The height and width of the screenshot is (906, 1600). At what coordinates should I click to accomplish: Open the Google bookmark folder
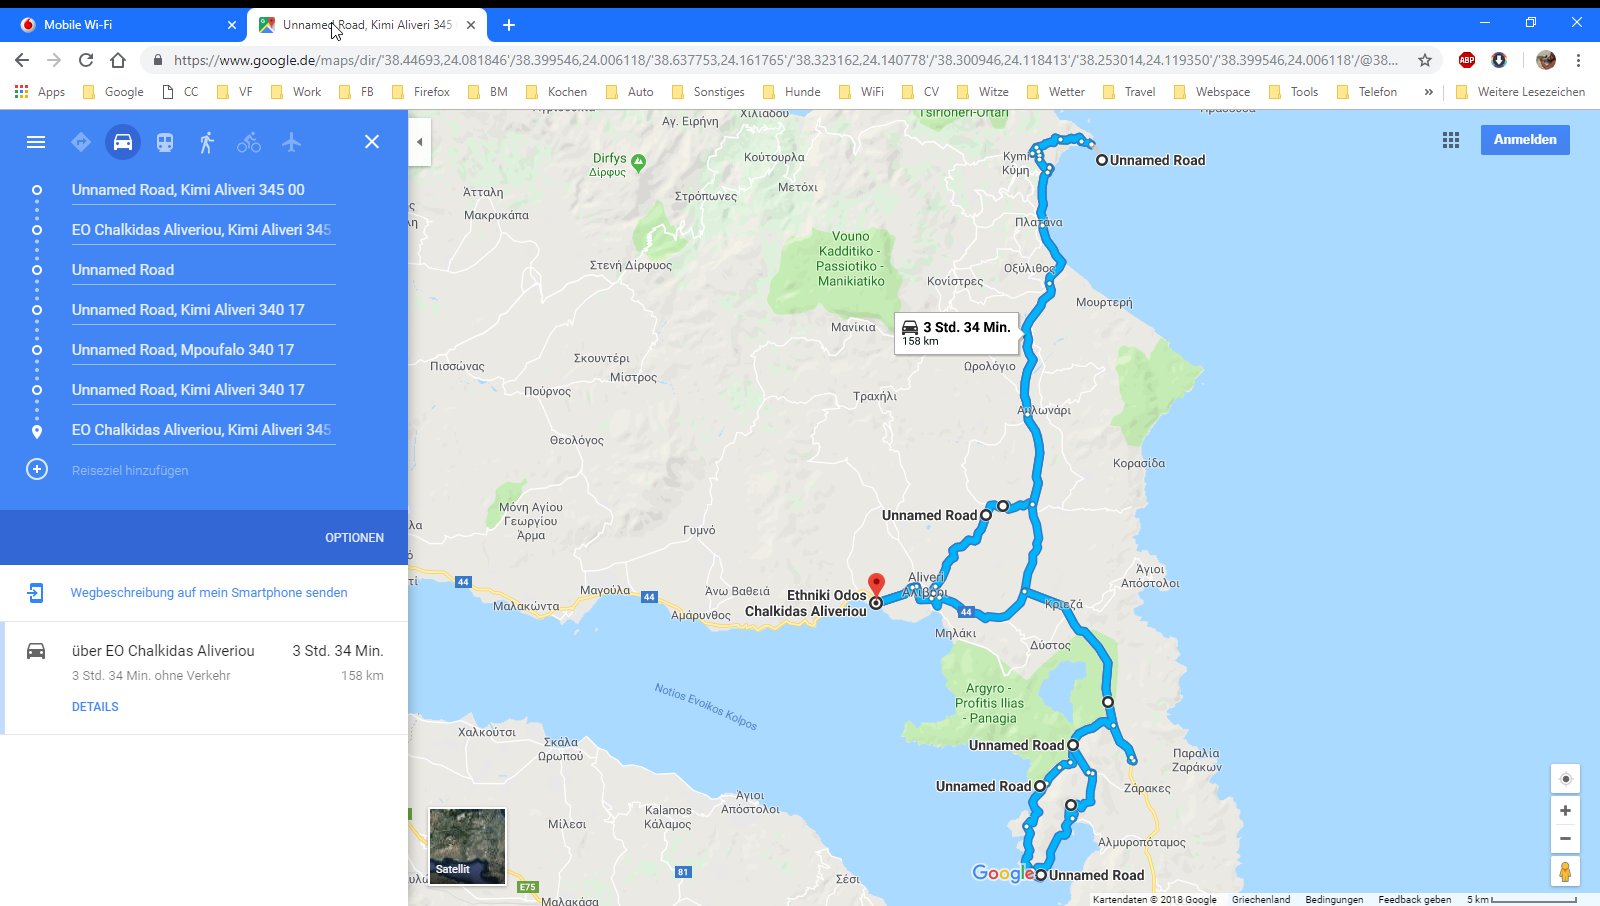tap(113, 92)
